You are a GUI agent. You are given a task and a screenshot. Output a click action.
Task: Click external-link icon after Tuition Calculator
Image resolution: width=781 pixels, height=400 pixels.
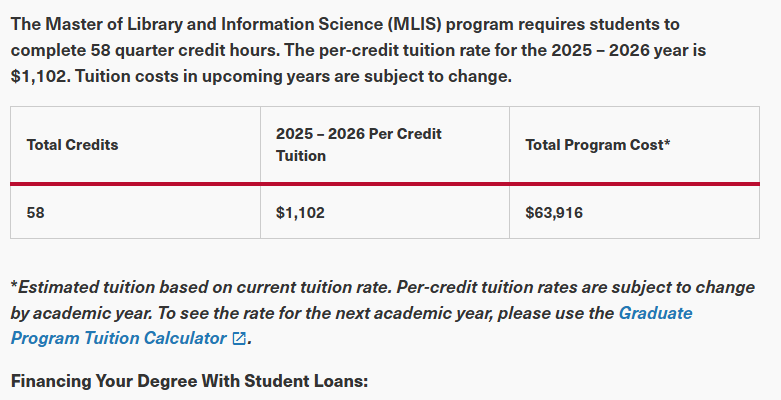(238, 338)
